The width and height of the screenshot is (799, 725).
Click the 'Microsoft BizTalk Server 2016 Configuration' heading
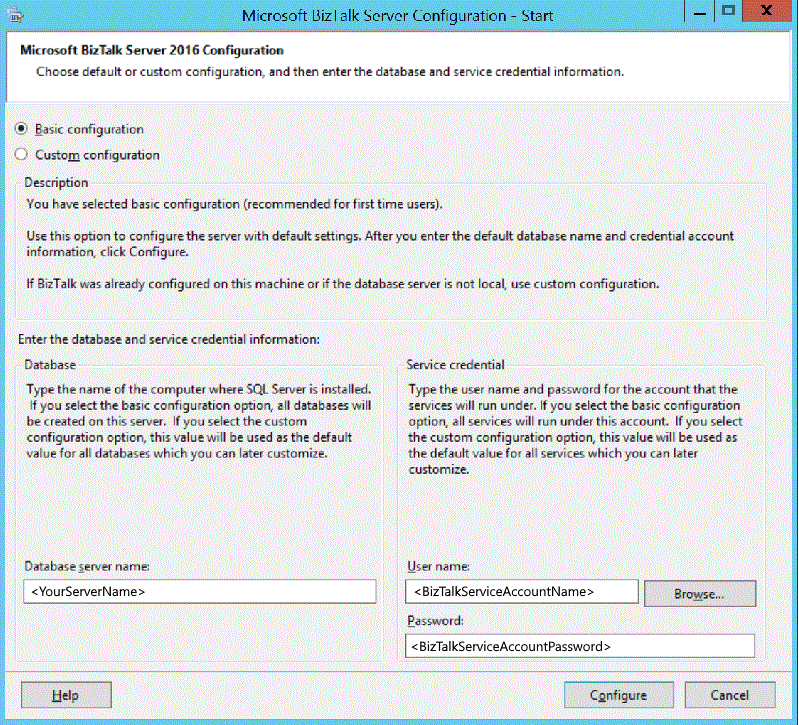pos(152,50)
